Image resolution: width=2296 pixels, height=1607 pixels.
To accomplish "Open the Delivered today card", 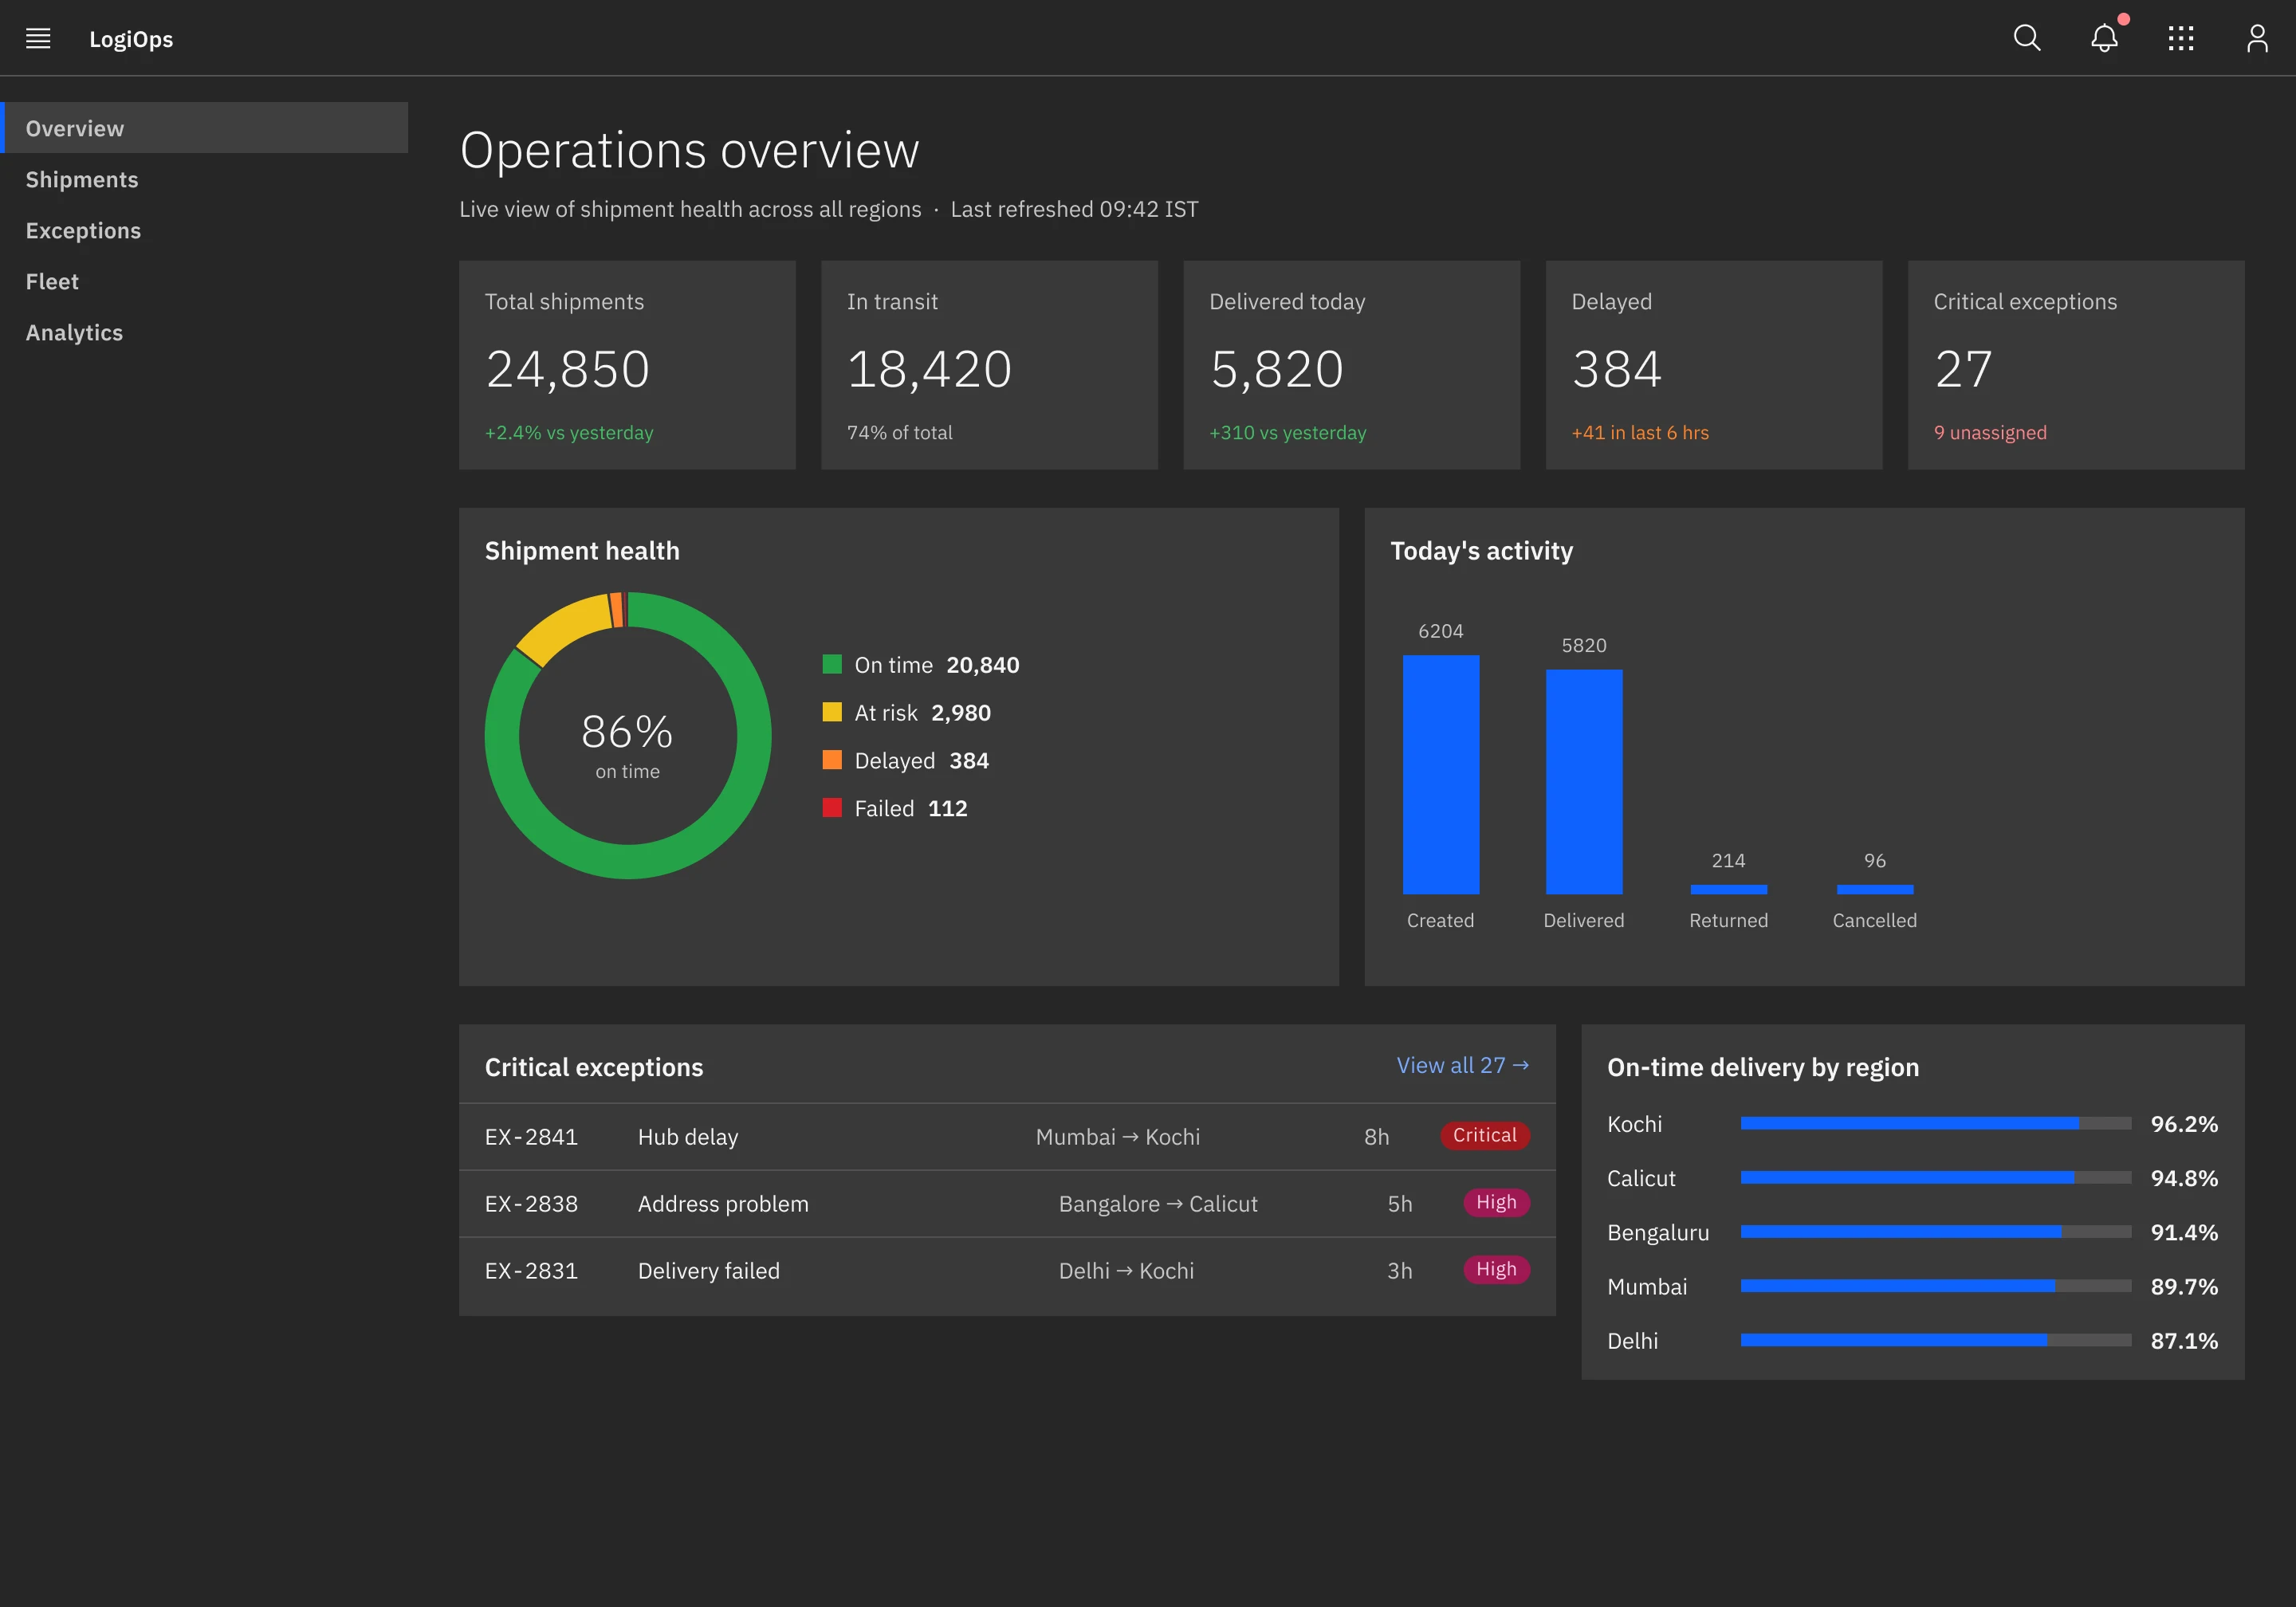I will click(x=1352, y=365).
